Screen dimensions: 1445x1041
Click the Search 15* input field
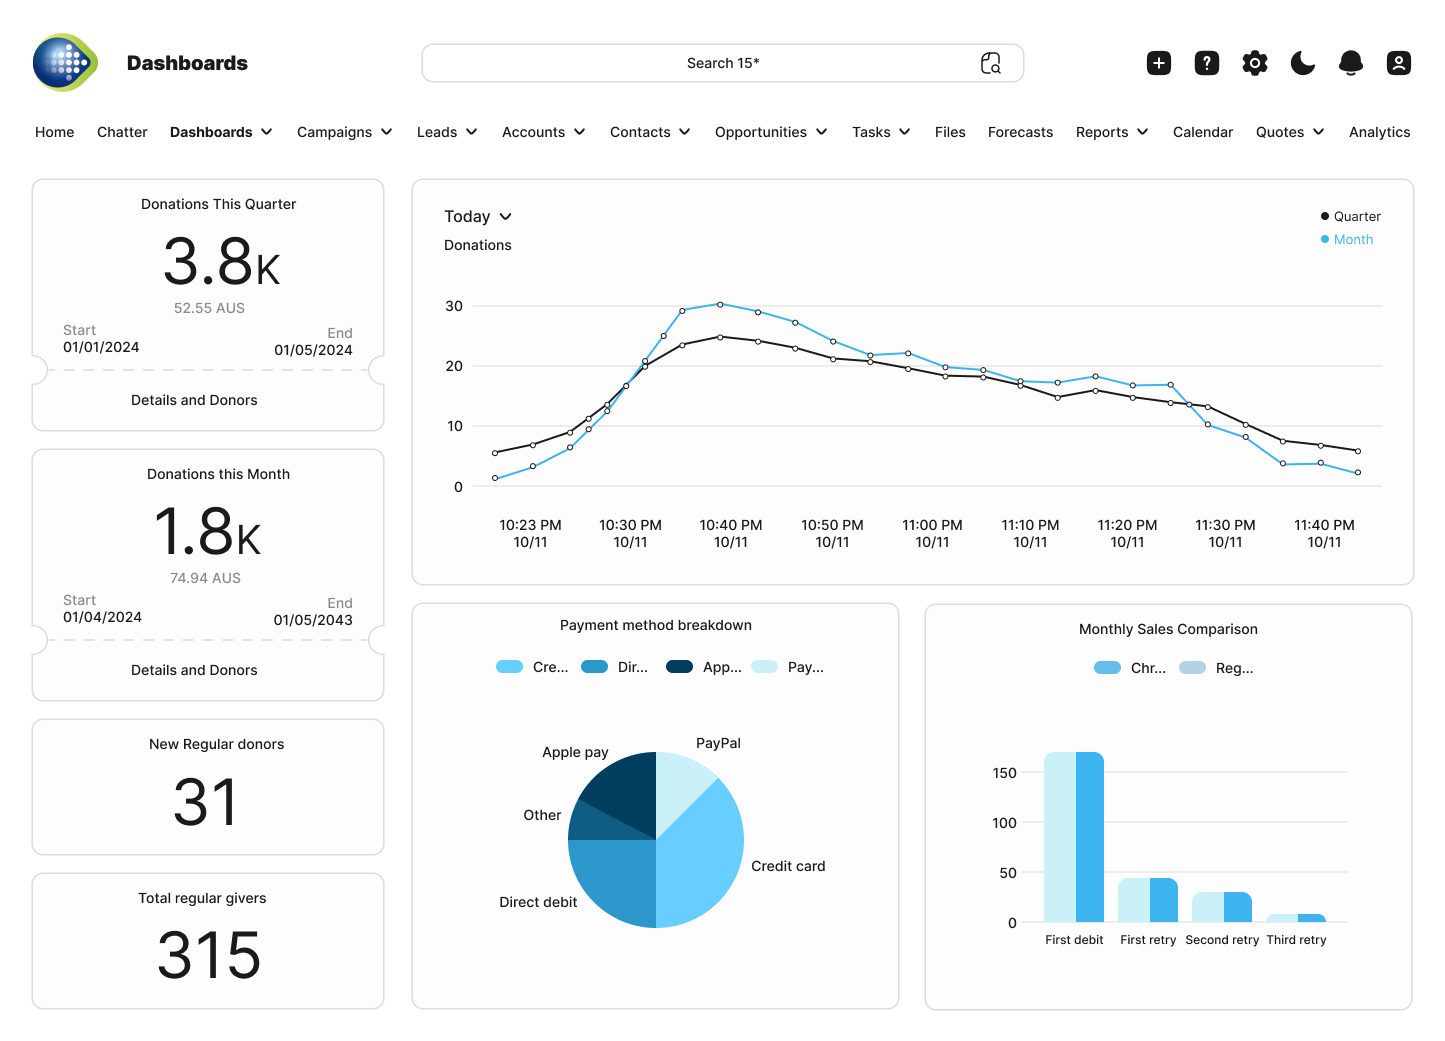[x=722, y=63]
